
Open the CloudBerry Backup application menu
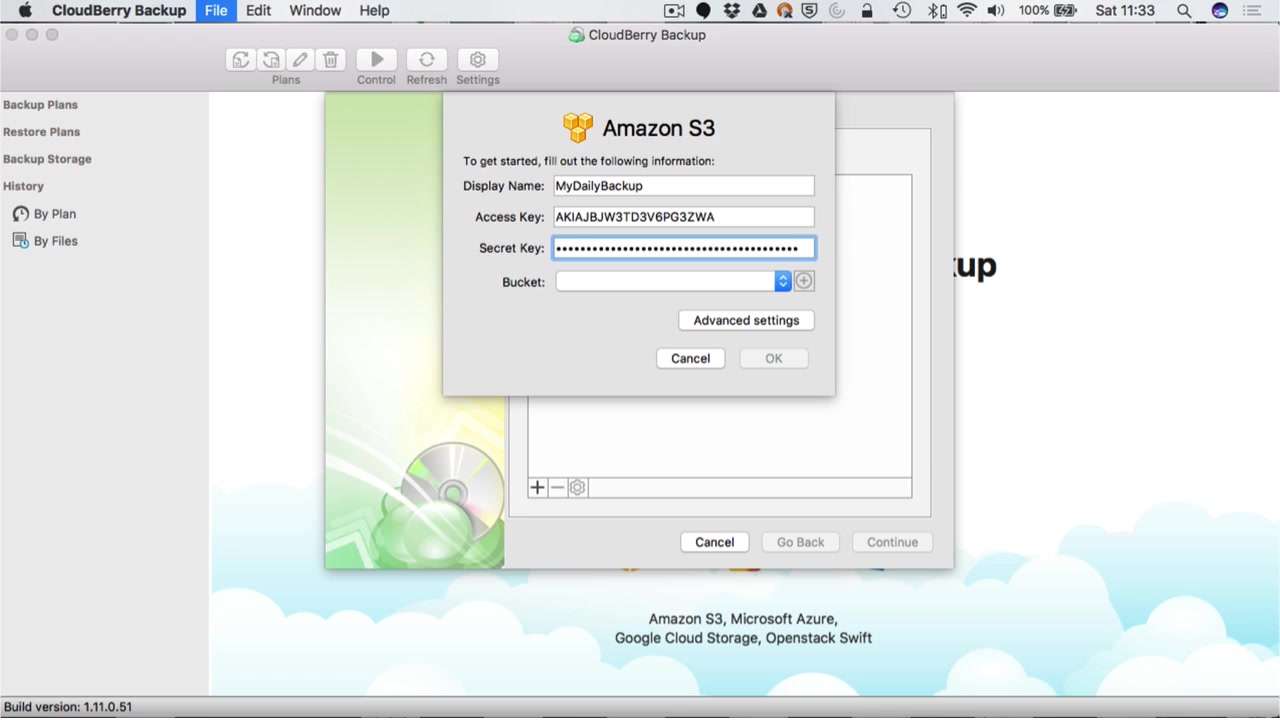[119, 11]
